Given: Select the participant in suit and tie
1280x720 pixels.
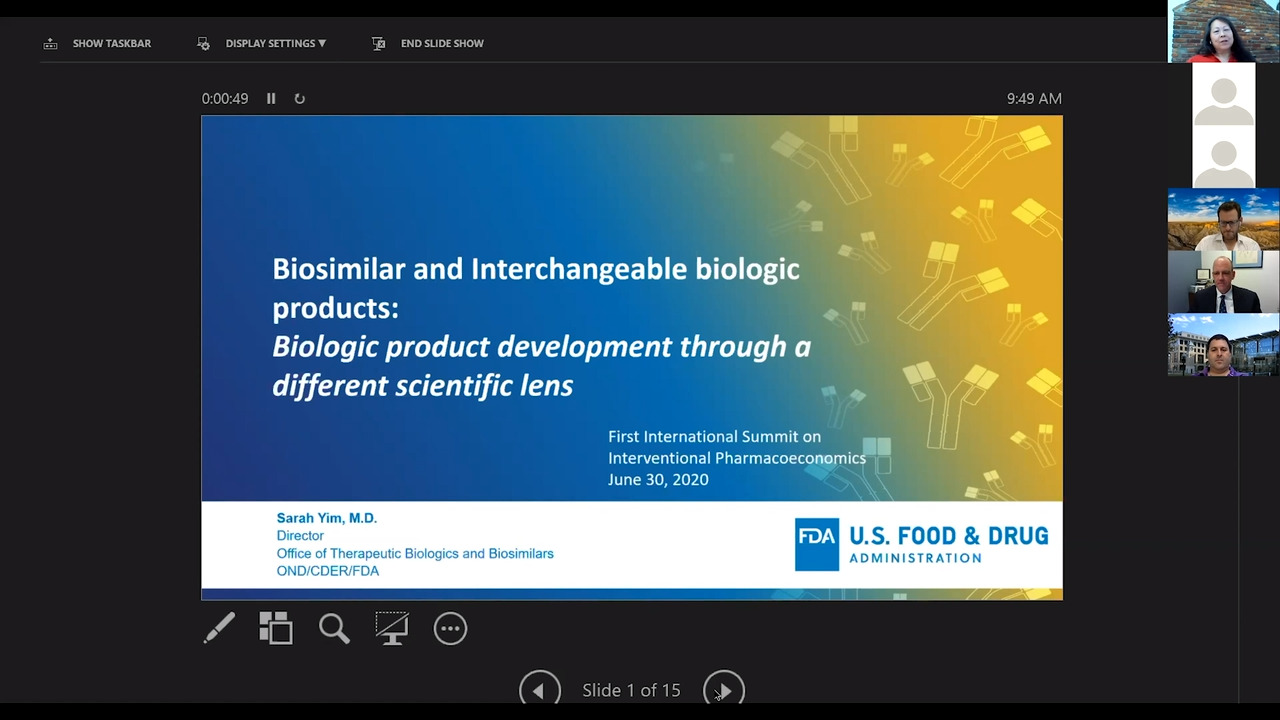Looking at the screenshot, I should click(1223, 283).
